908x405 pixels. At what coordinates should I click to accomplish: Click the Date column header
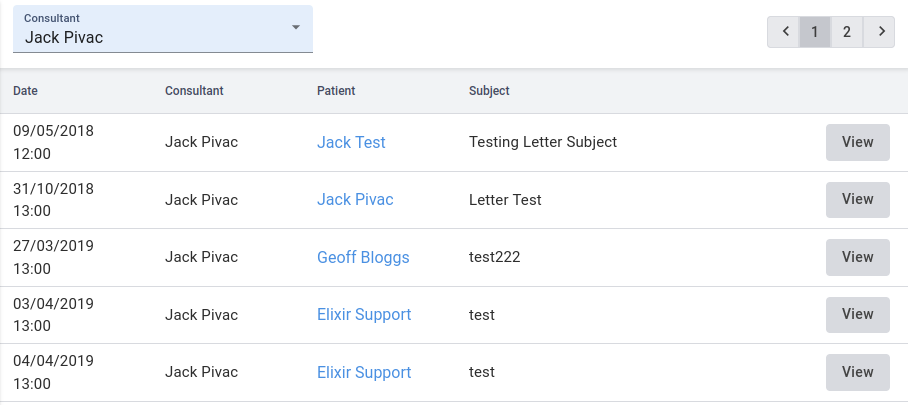[25, 91]
